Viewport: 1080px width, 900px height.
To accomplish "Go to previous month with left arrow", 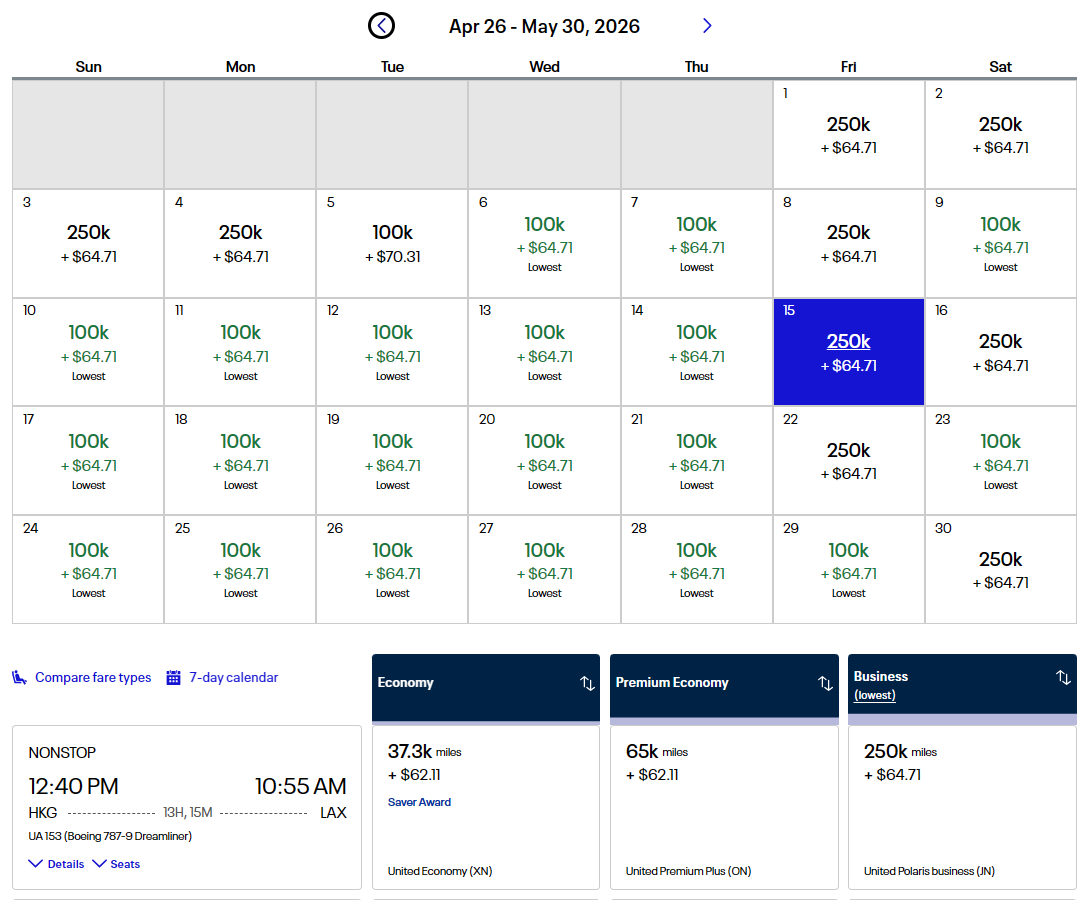I will (381, 26).
